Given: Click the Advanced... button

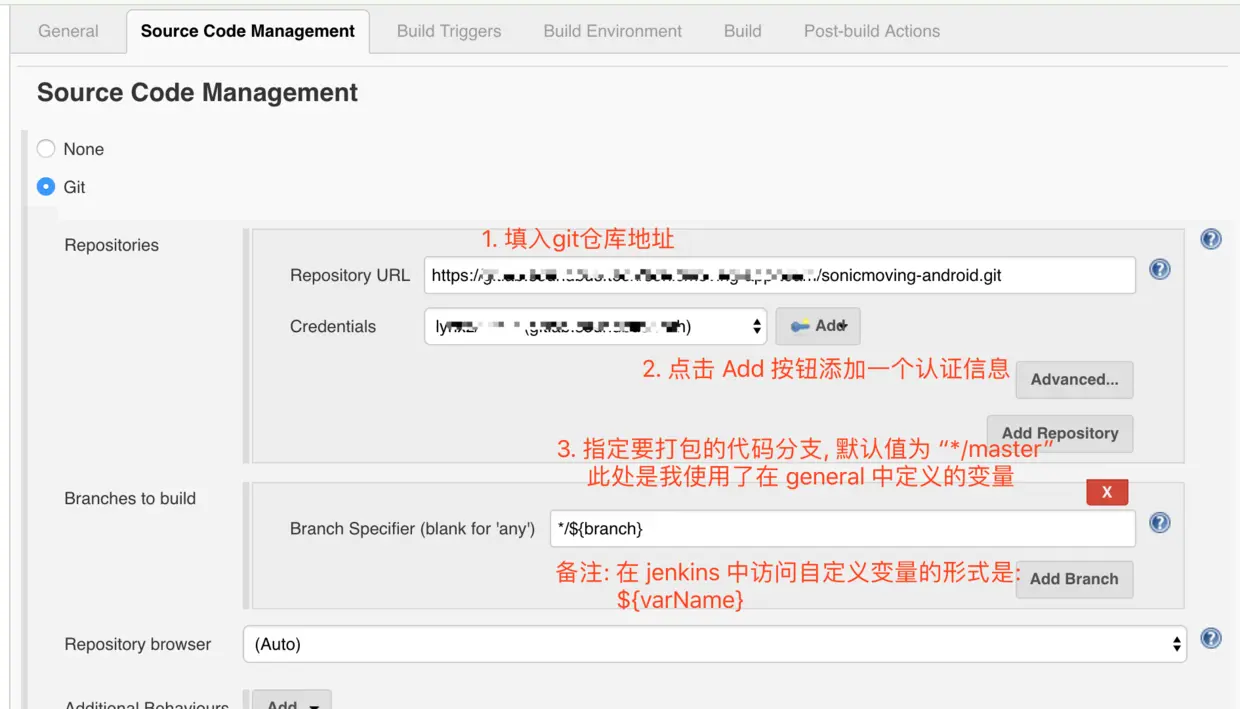Looking at the screenshot, I should (1074, 379).
